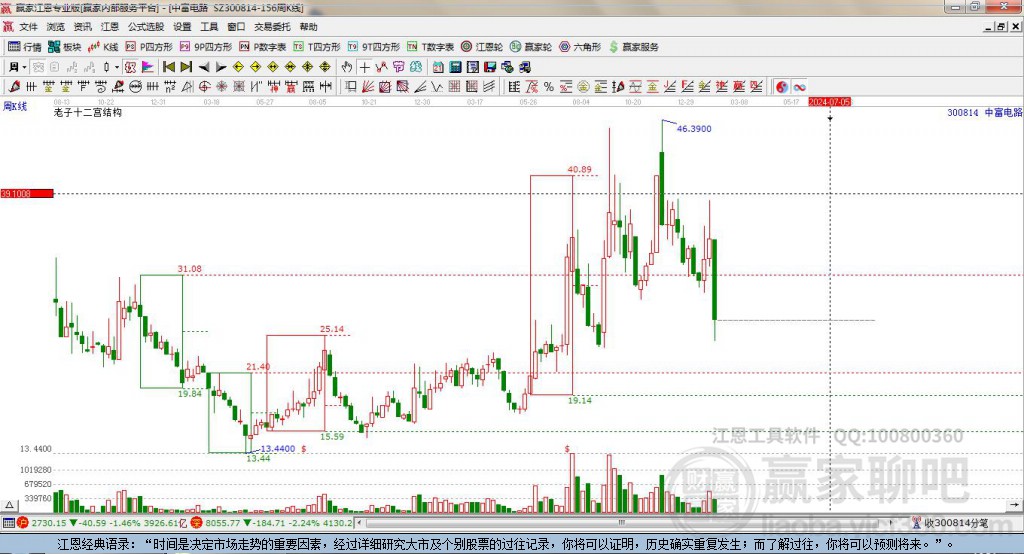Click the red-blue yin-yang icon
Screen dimensions: 1024x554
point(782,87)
